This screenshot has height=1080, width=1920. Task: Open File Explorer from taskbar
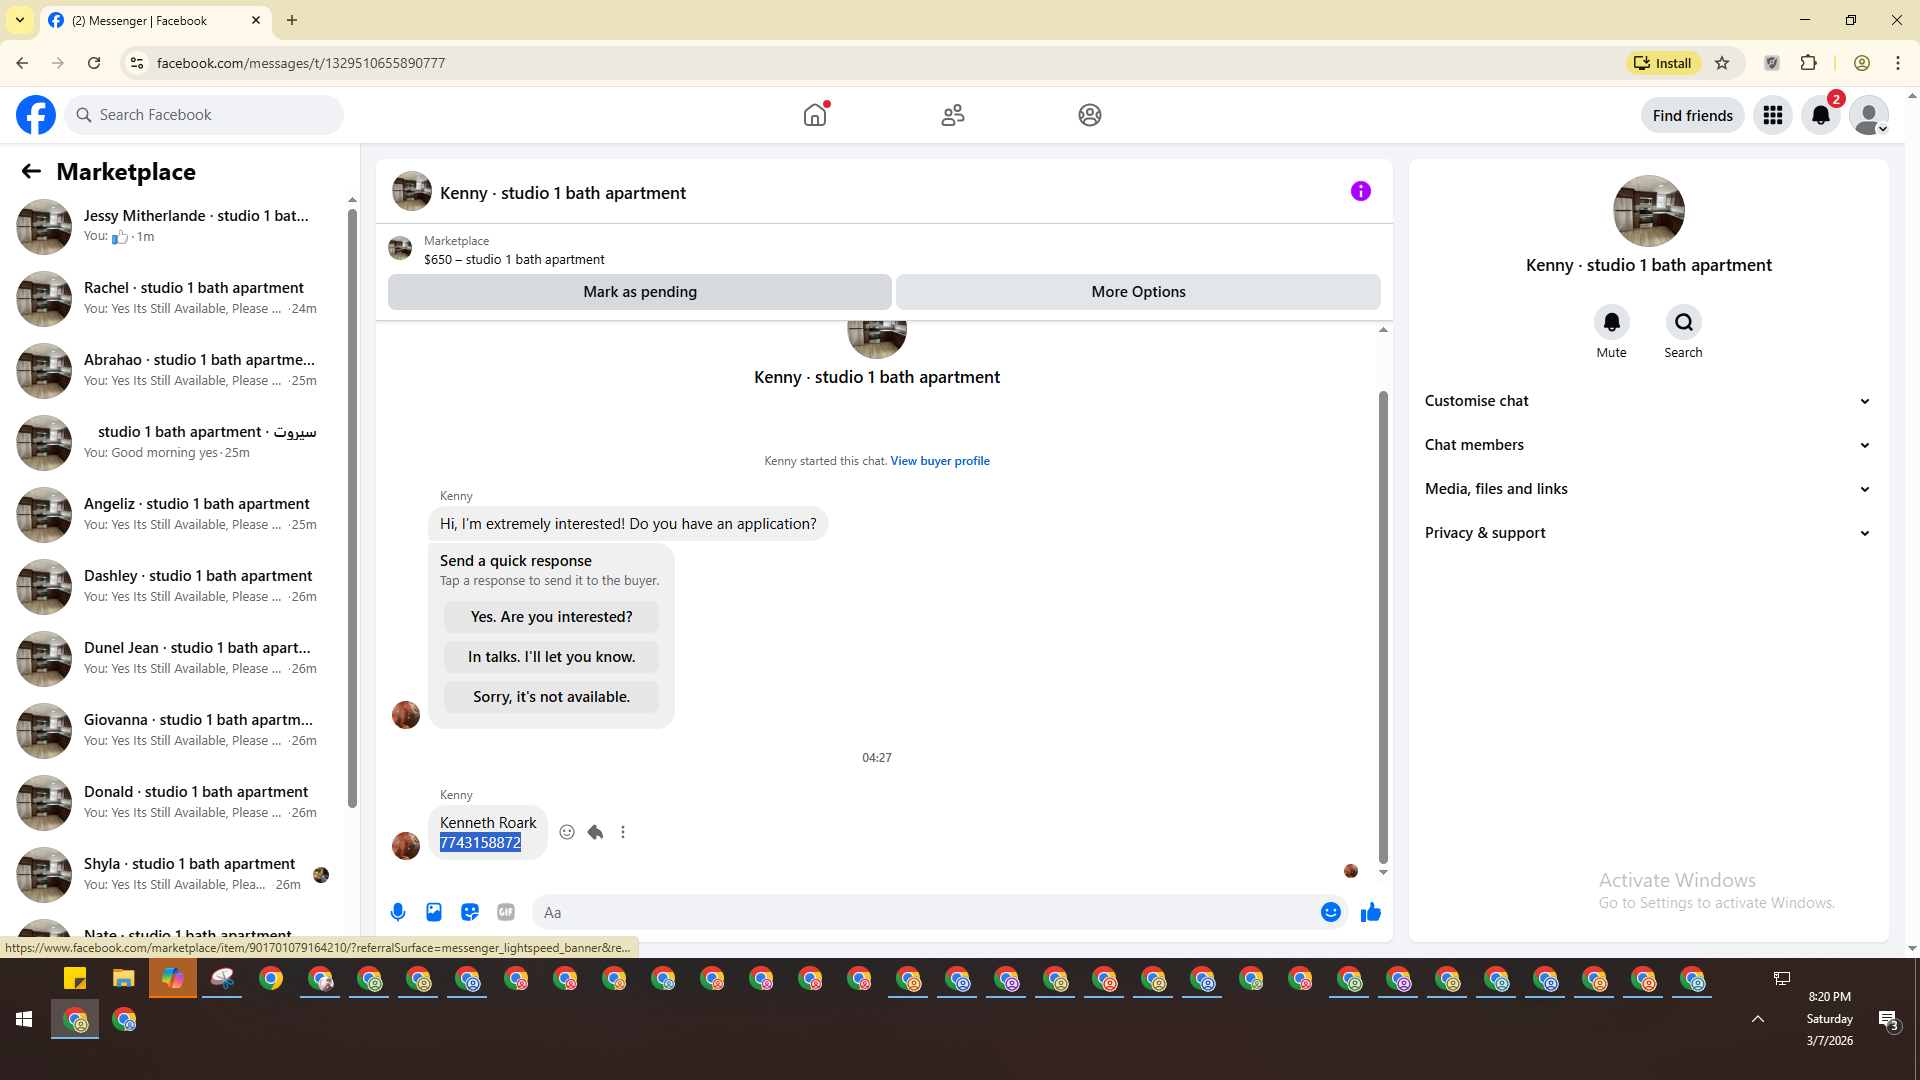124,979
